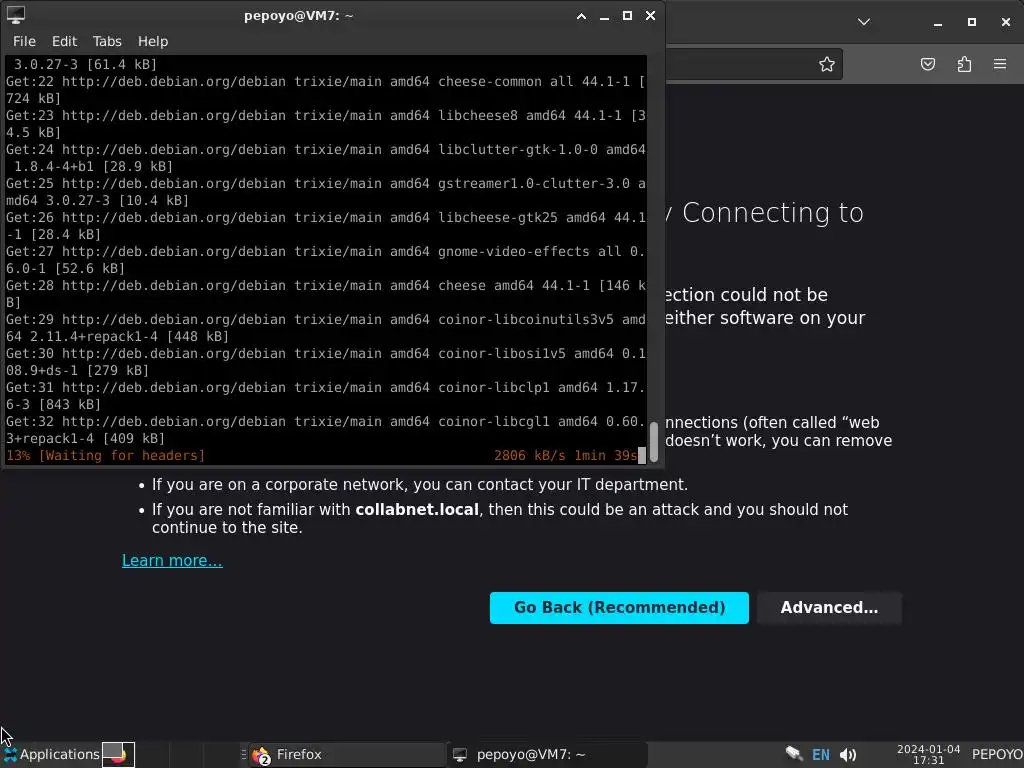This screenshot has height=768, width=1024.
Task: Click the Advanced… button
Action: click(x=829, y=607)
